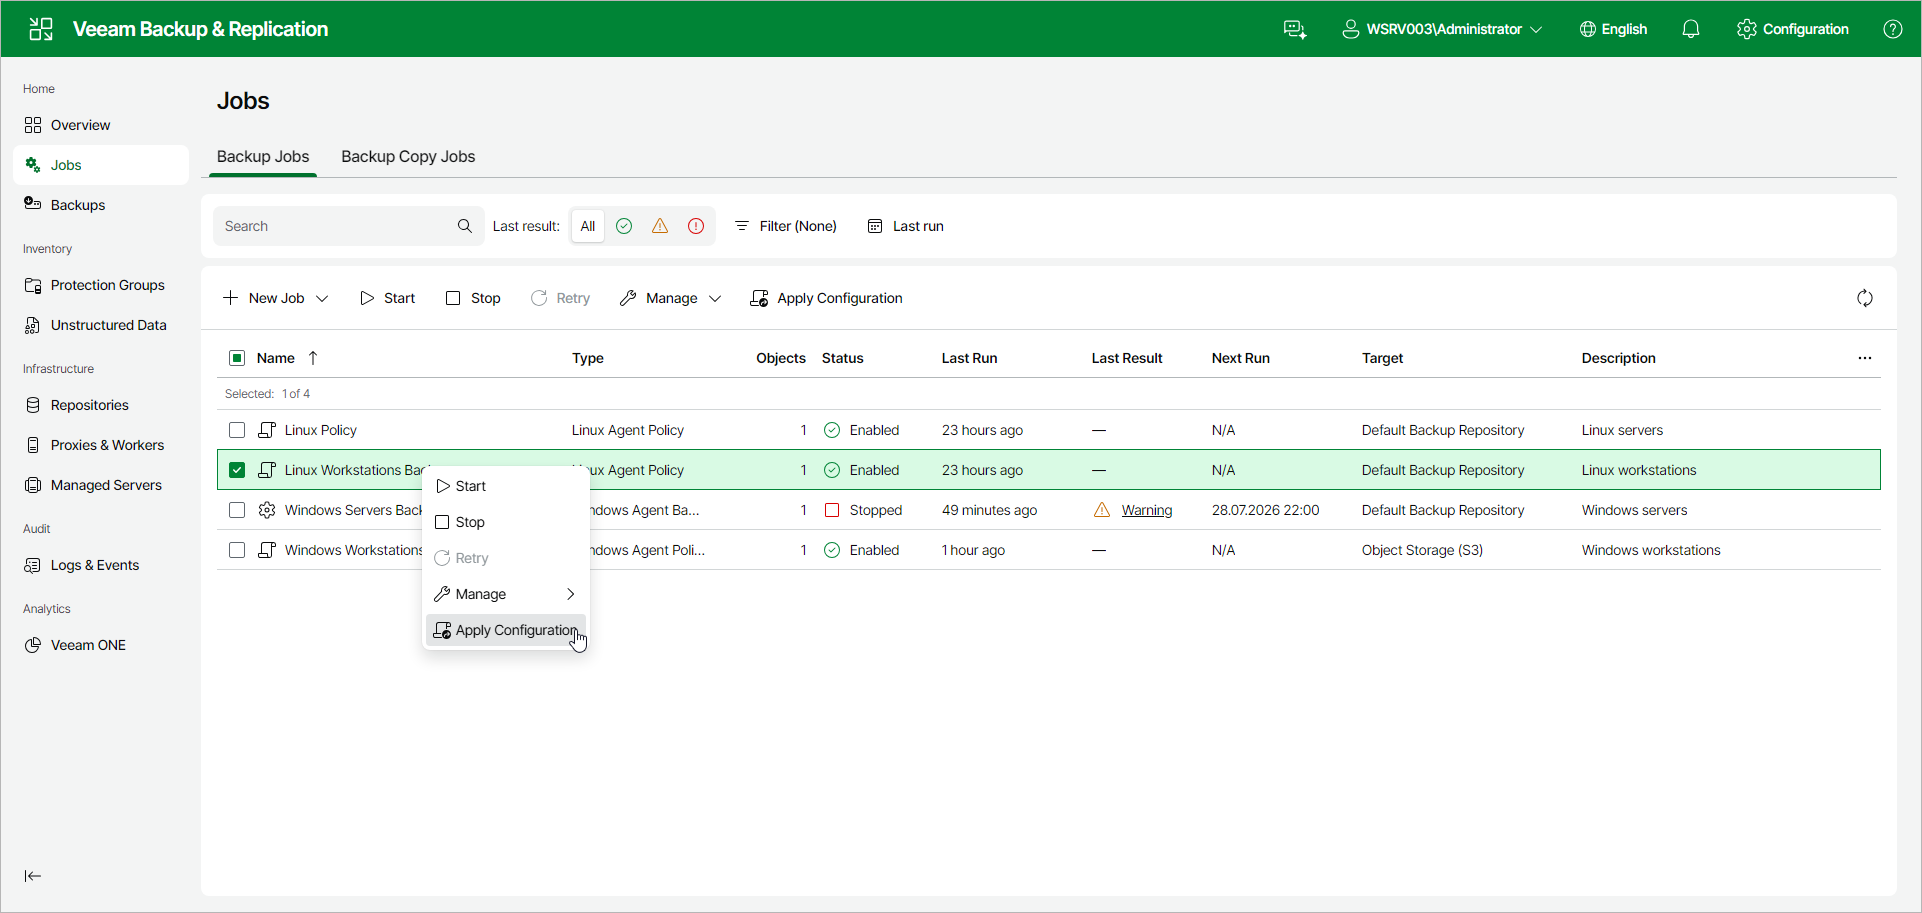1922x913 pixels.
Task: Click the toolbar Start button
Action: click(387, 298)
